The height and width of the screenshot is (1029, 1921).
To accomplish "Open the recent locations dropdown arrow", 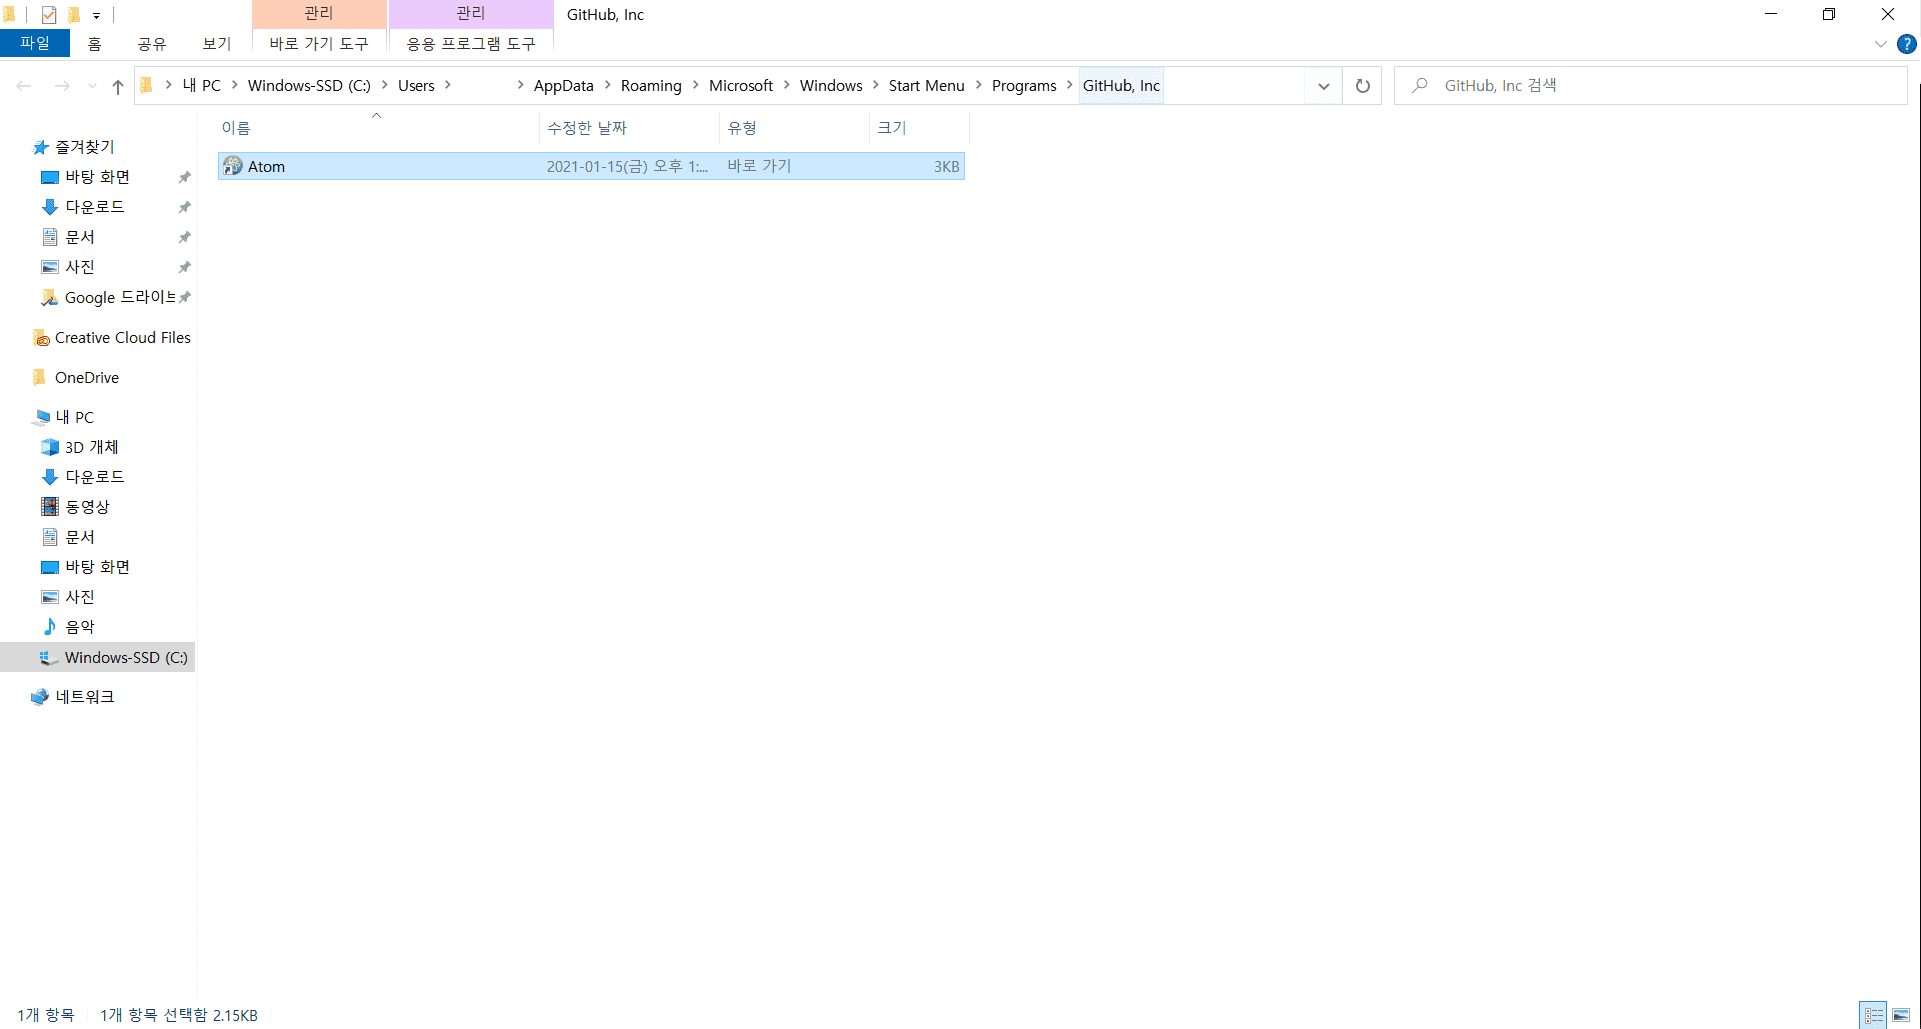I will coord(92,86).
